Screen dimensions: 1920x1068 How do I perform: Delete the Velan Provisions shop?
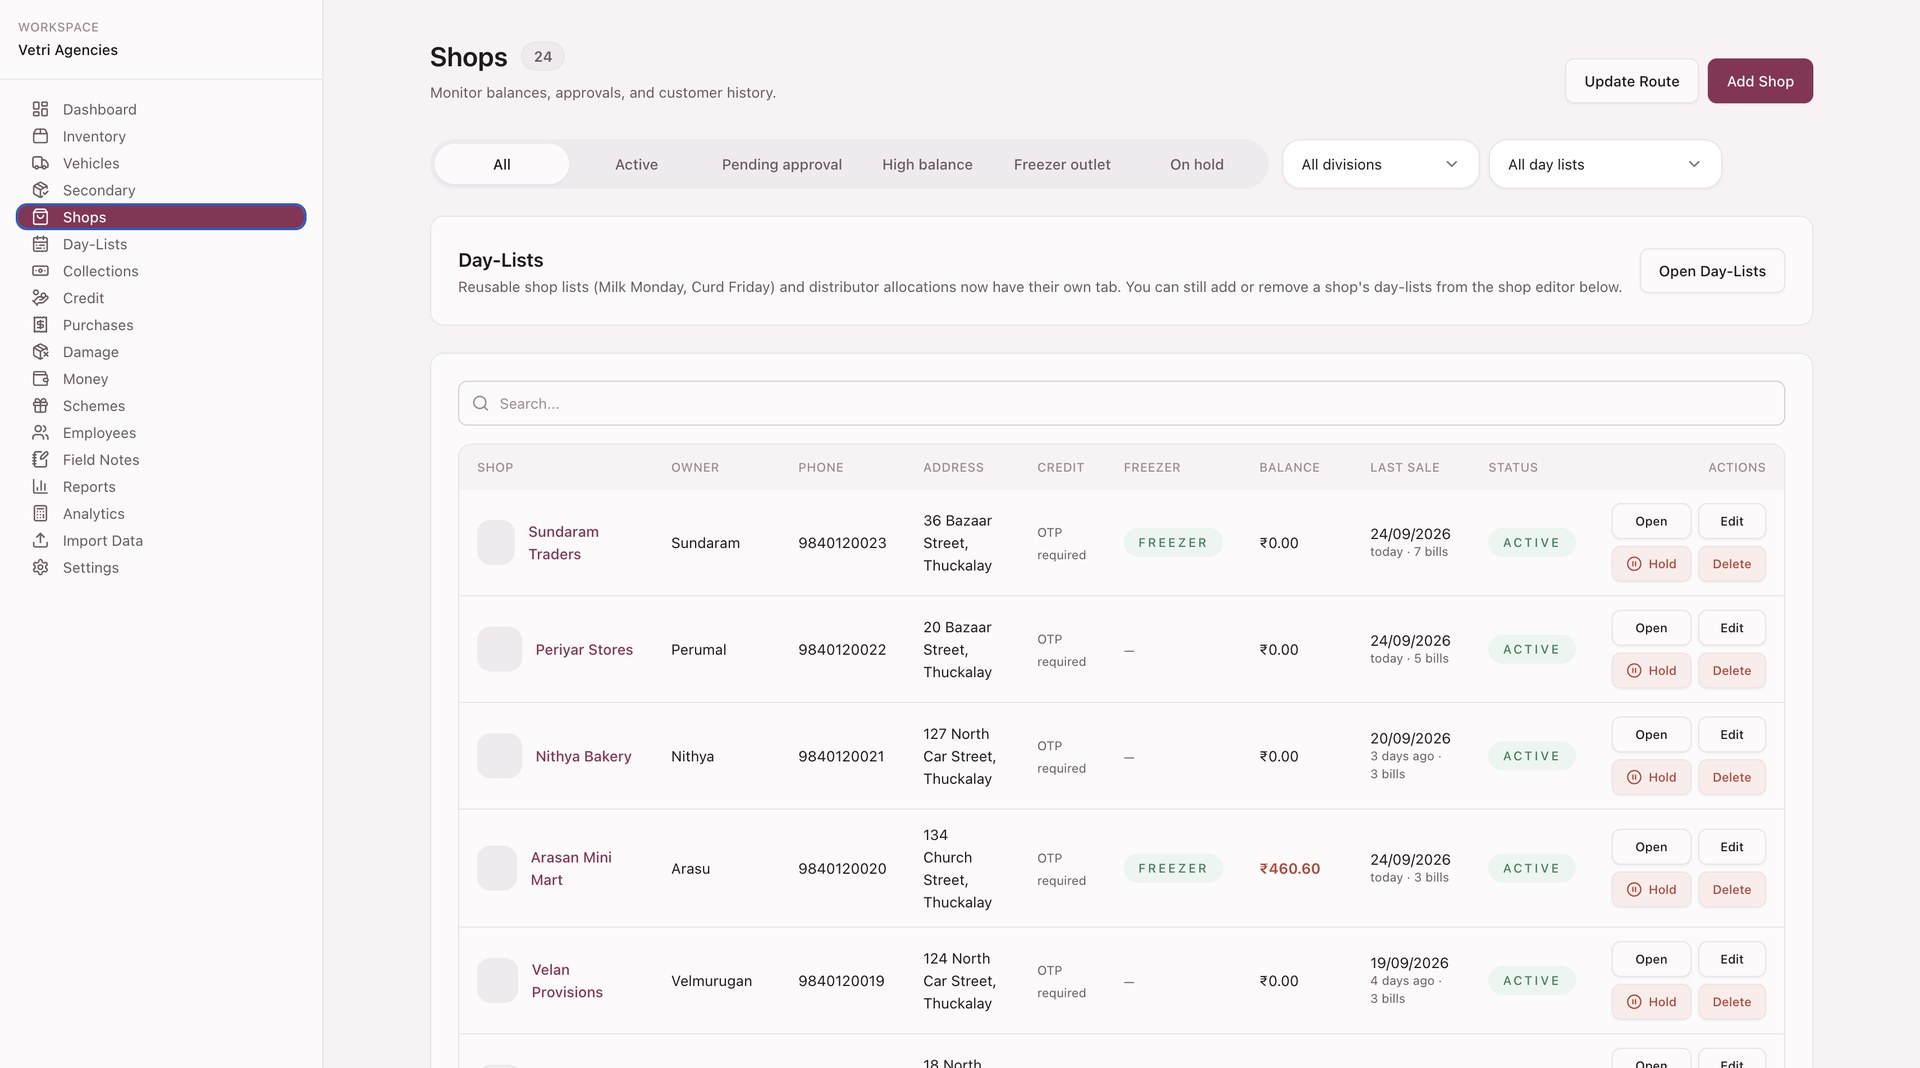1732,1002
